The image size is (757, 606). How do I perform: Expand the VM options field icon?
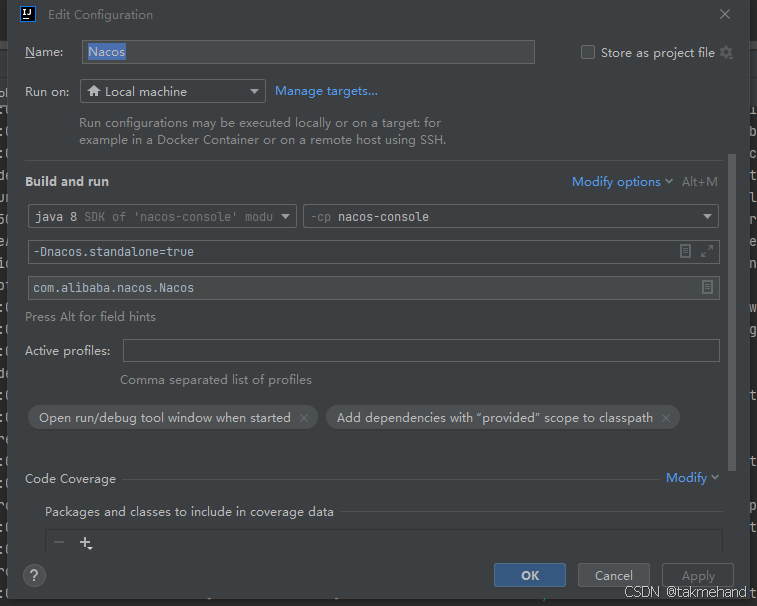pos(707,251)
